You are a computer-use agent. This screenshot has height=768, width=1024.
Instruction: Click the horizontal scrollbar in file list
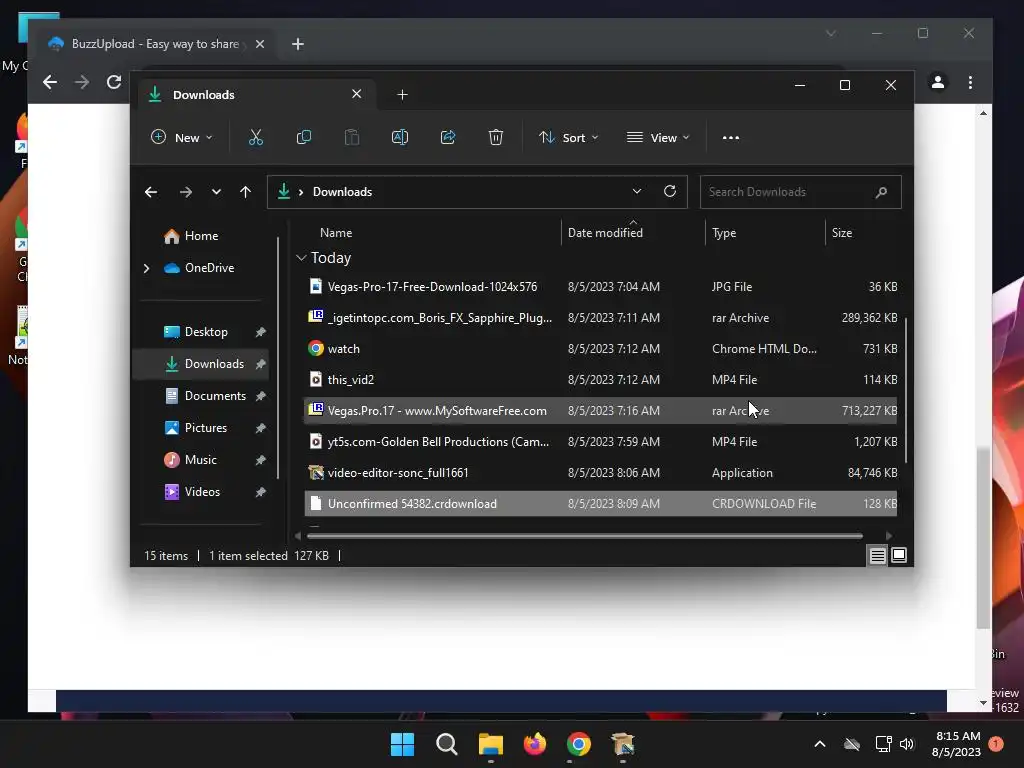click(x=584, y=536)
